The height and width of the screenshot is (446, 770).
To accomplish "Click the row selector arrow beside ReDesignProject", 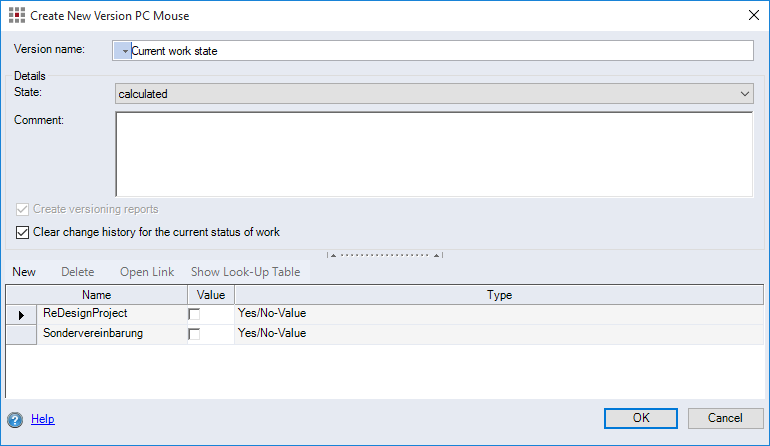I will 21,314.
